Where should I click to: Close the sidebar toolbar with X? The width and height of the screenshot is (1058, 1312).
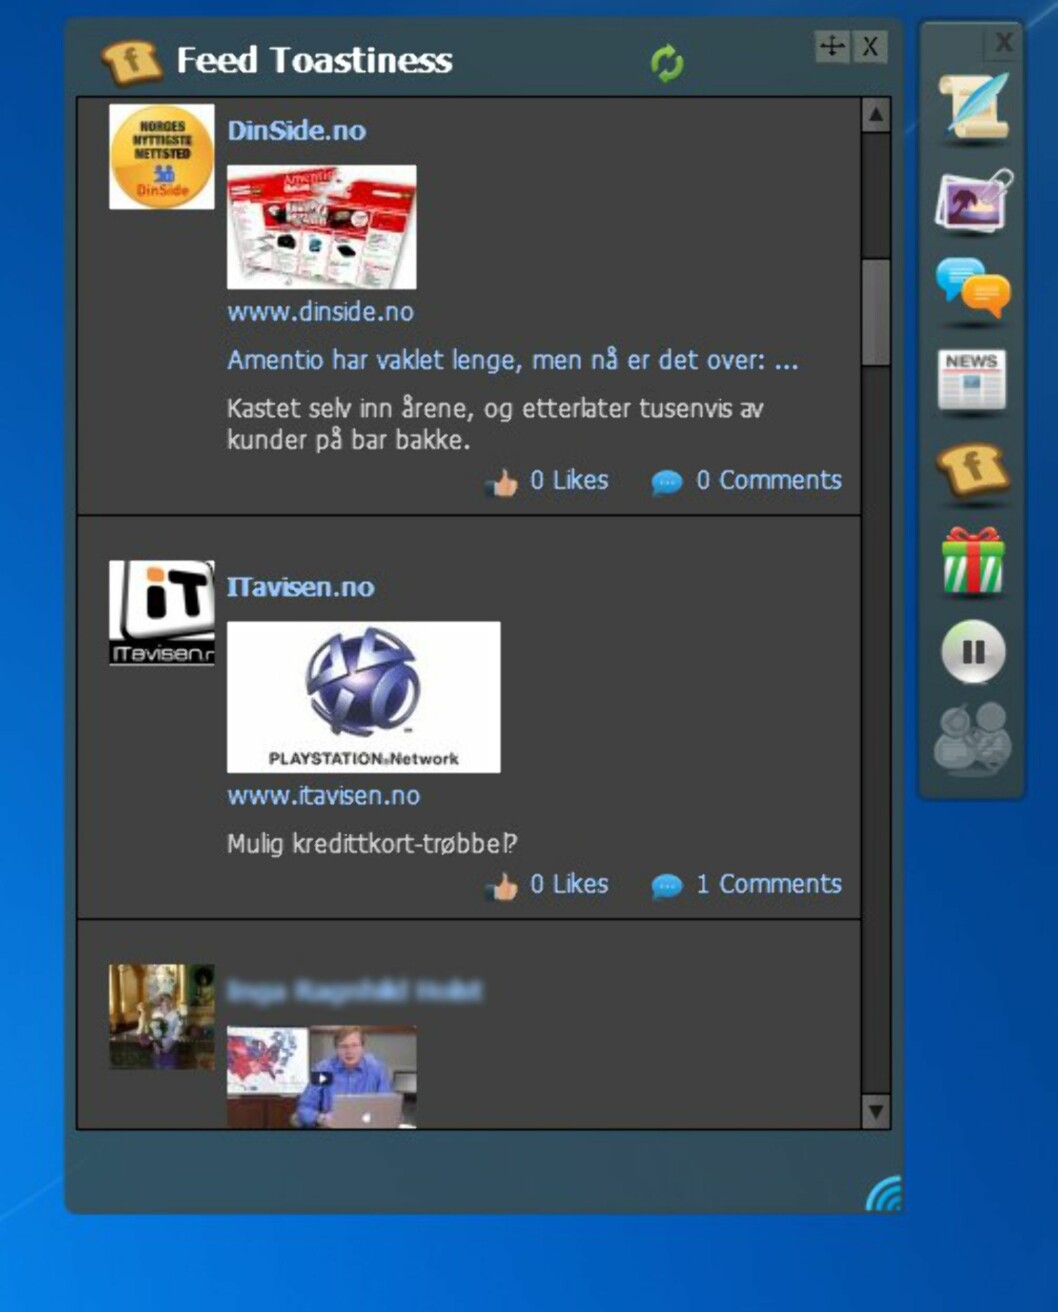(x=1003, y=42)
